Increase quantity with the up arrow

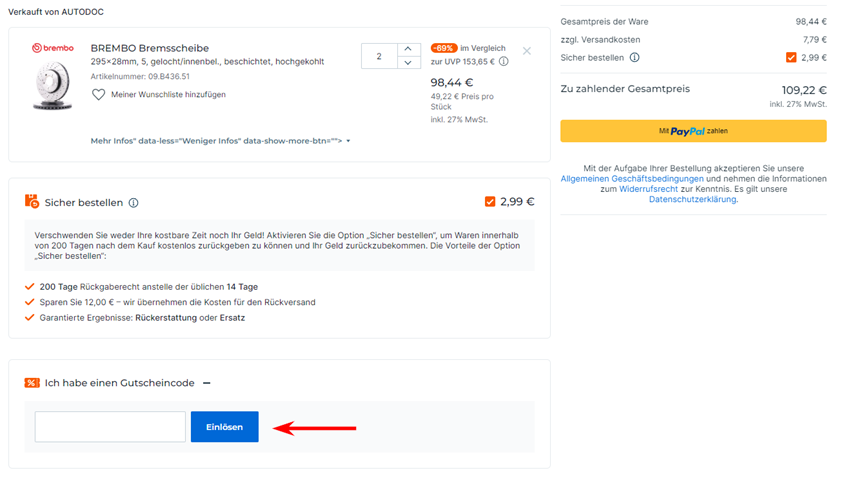point(408,49)
